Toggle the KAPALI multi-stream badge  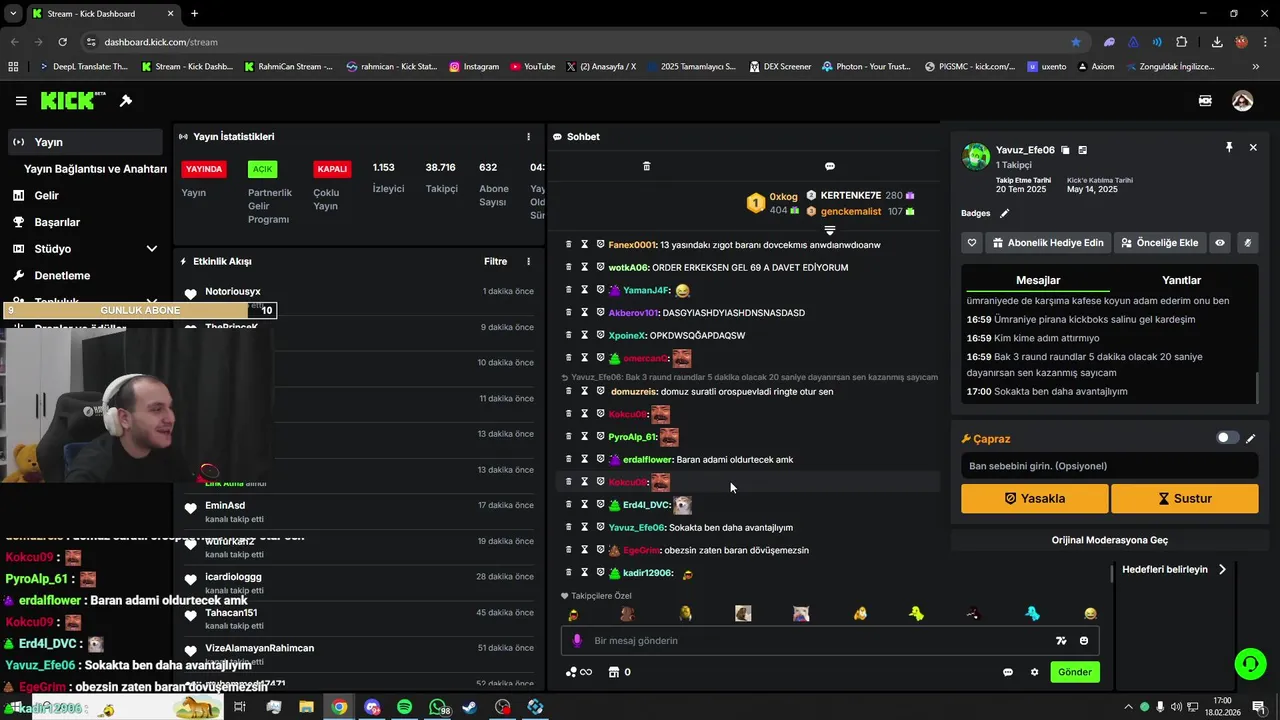coord(332,169)
